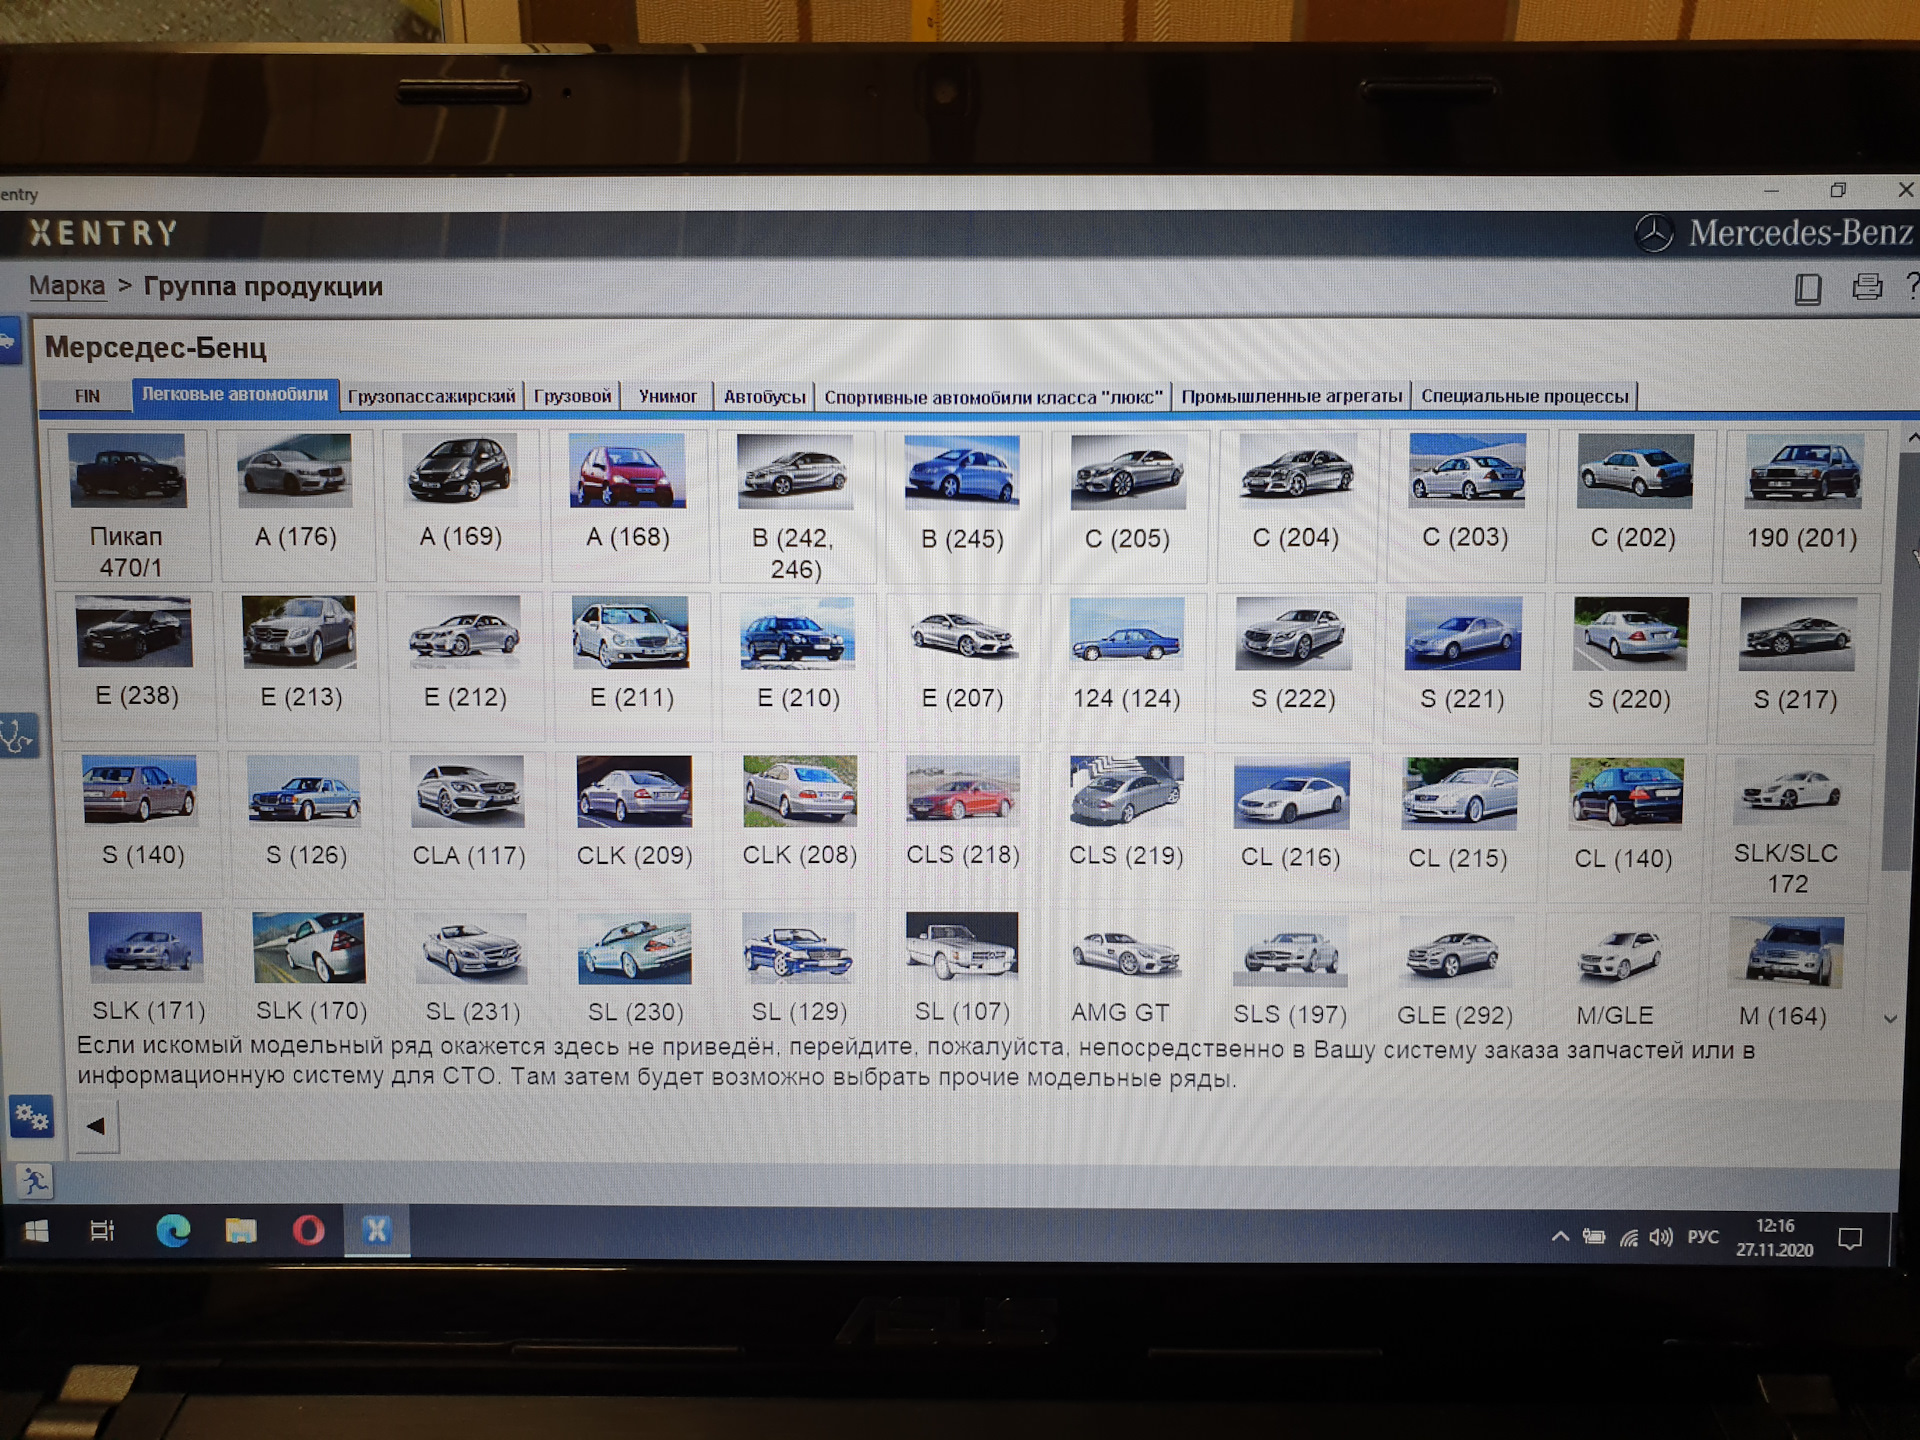
Task: Select the SL (230) roadster thumbnail
Action: coord(635,948)
